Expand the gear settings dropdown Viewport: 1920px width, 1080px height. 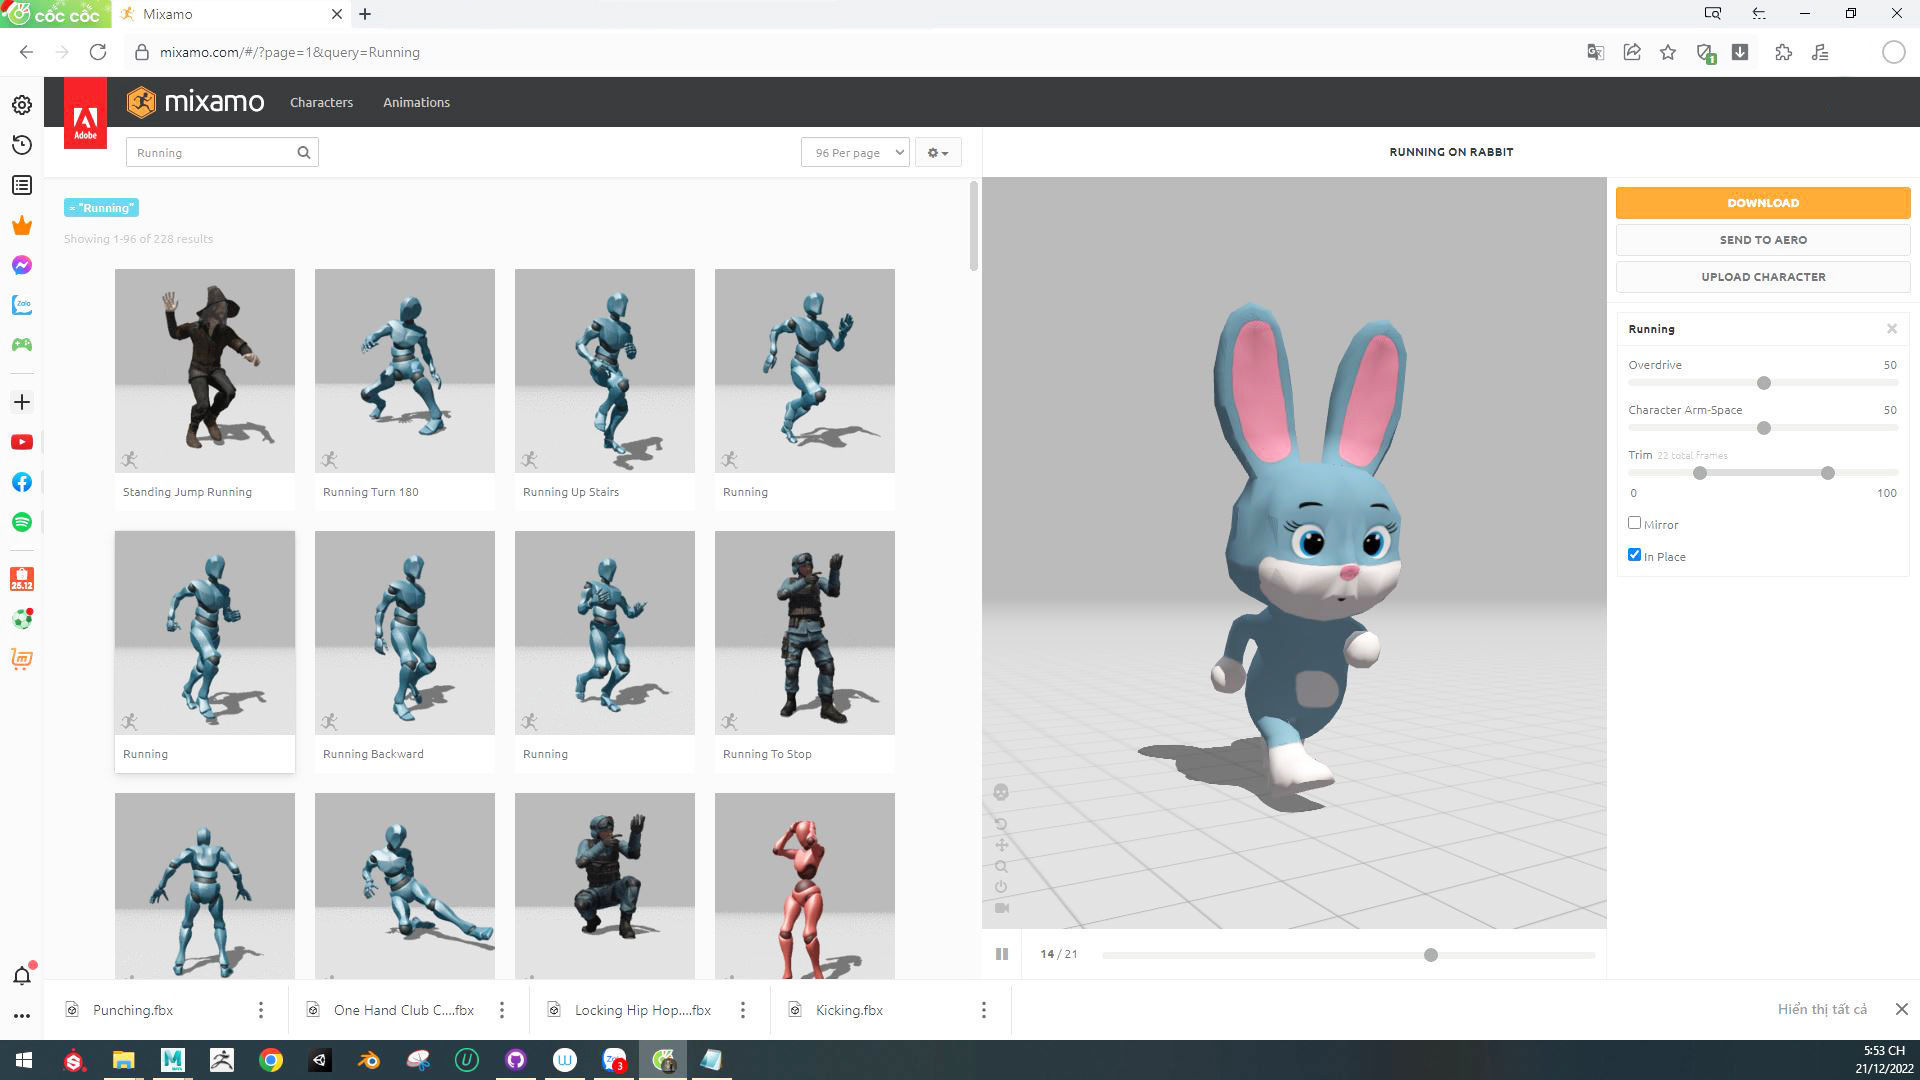click(937, 153)
